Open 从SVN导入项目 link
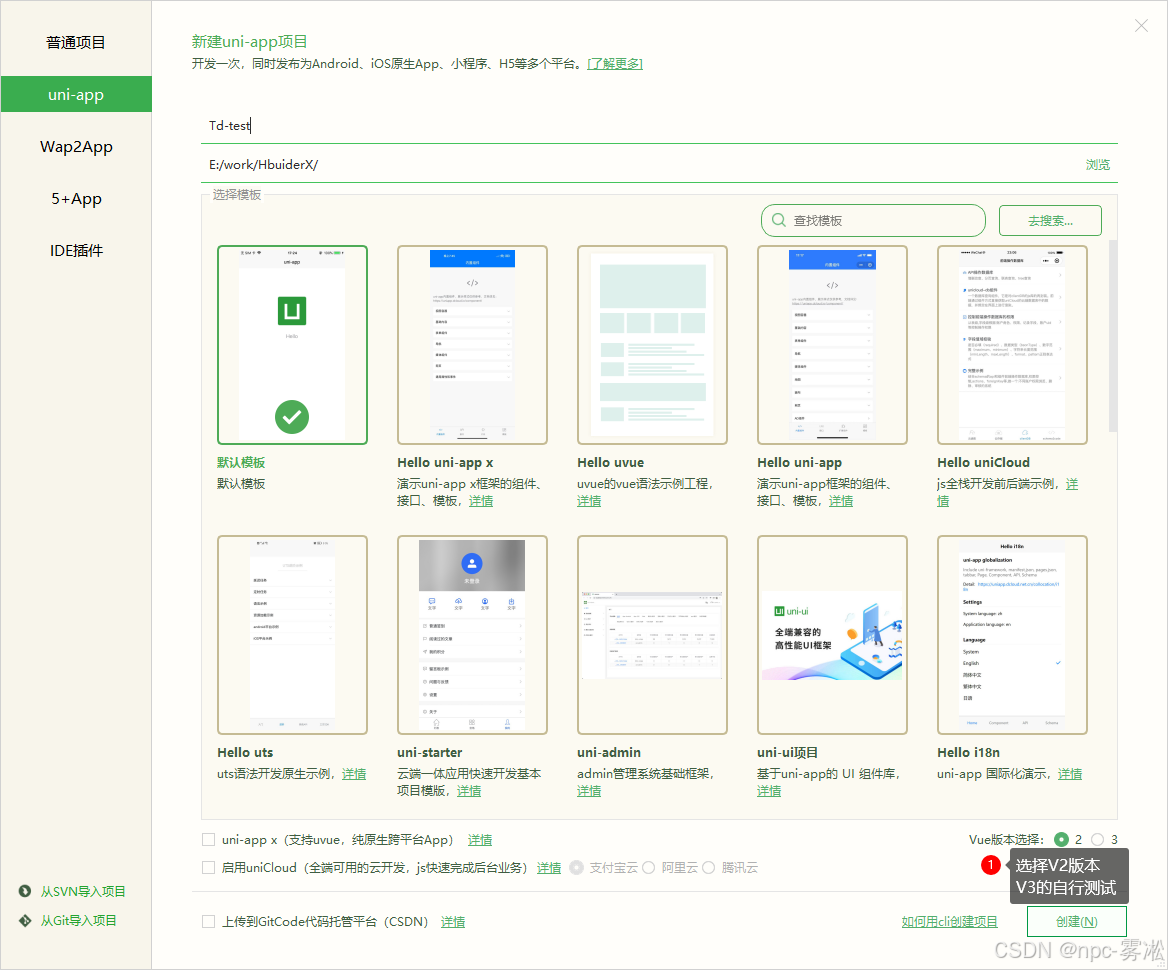 (83, 891)
